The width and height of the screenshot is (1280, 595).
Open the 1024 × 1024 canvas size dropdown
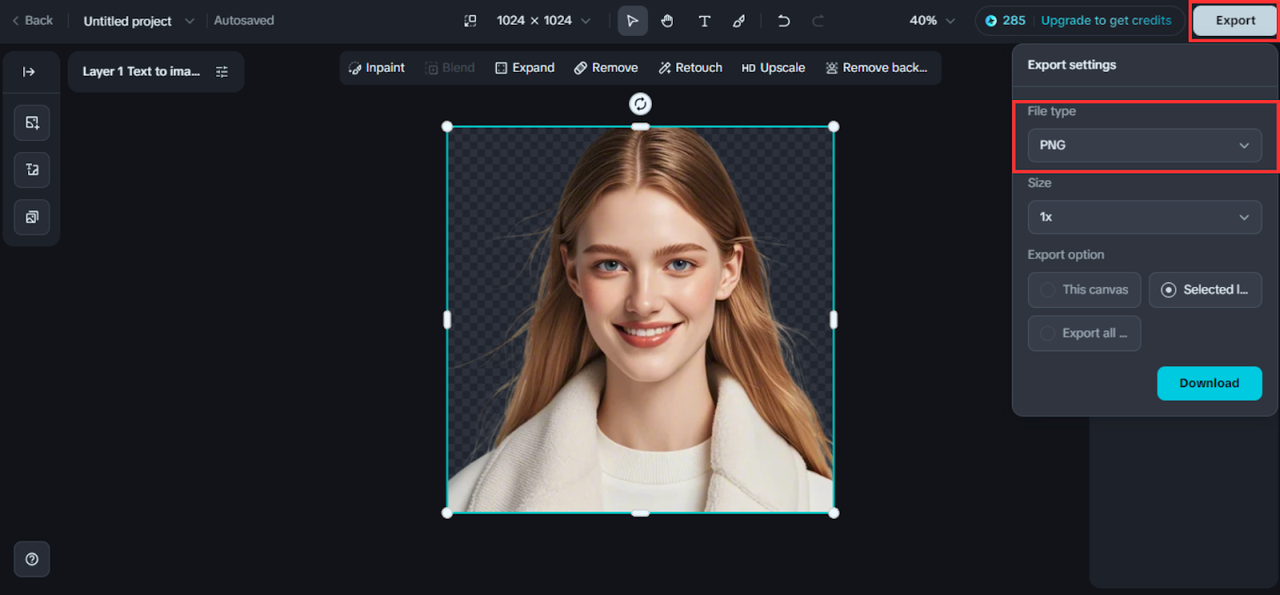[543, 20]
